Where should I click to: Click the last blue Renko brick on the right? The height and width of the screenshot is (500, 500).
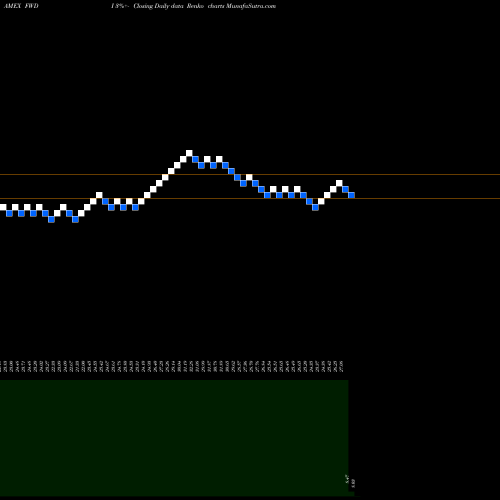click(x=351, y=195)
